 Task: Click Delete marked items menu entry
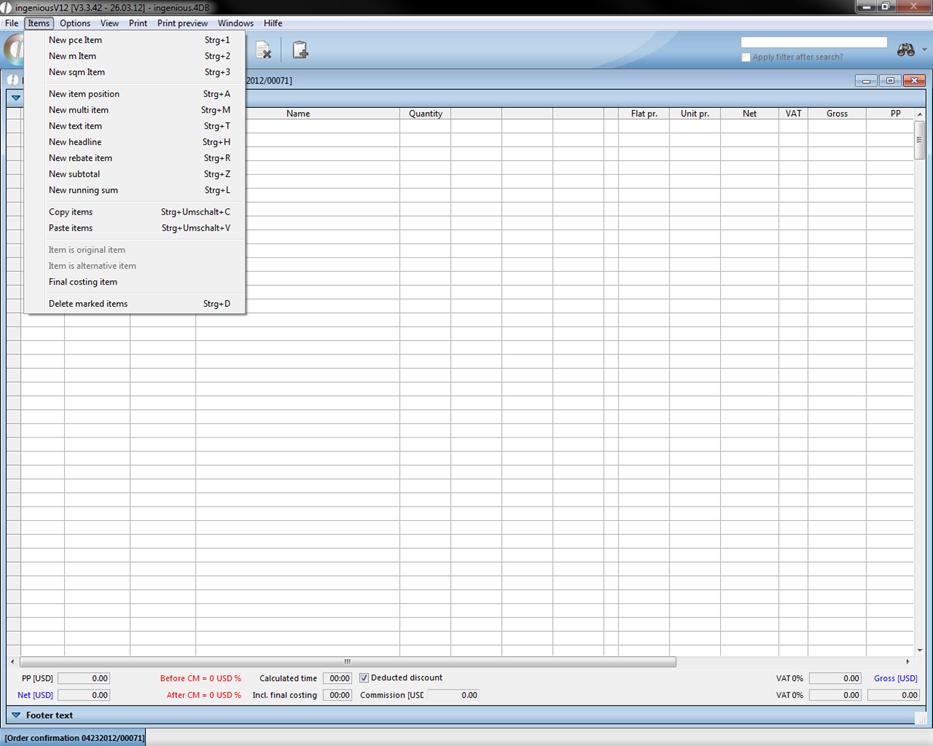[x=88, y=304]
